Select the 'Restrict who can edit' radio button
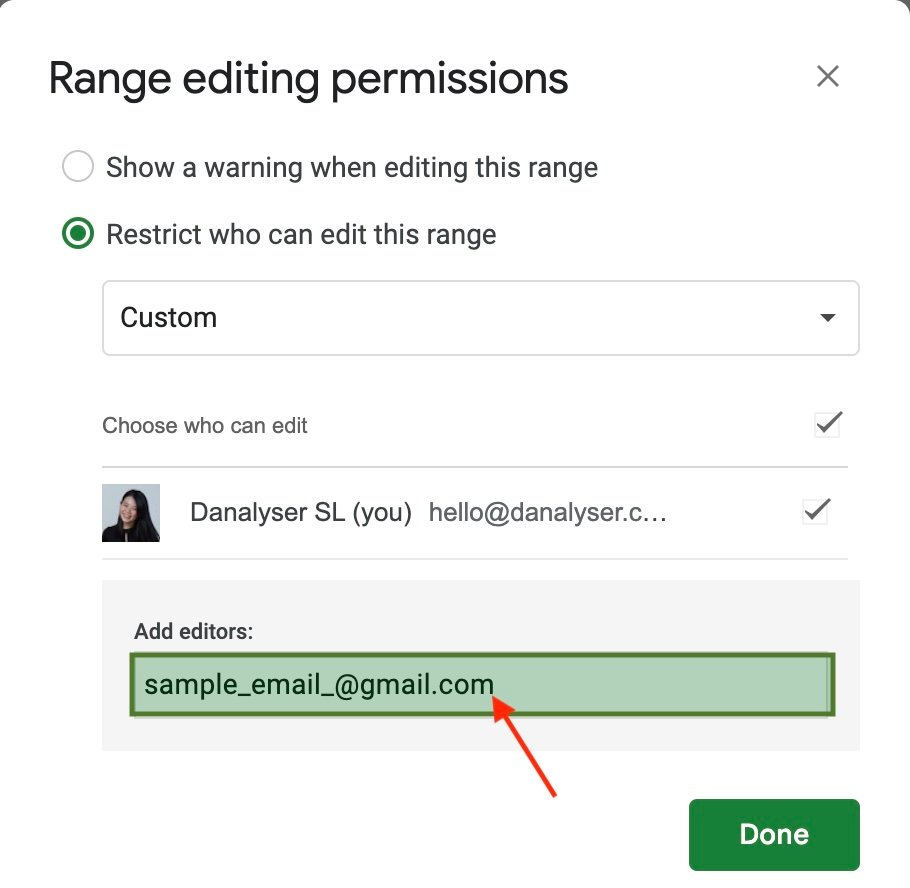 coord(78,235)
